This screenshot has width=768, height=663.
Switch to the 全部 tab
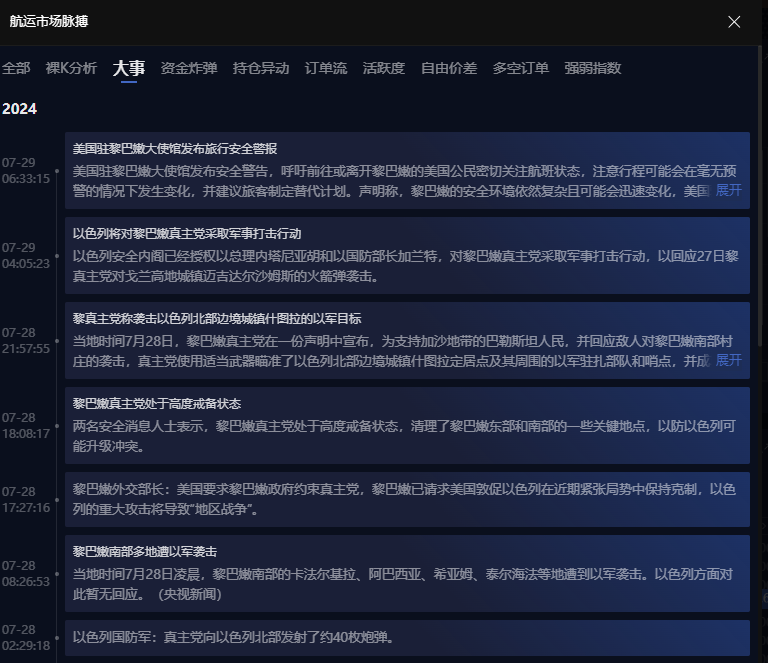pos(16,68)
